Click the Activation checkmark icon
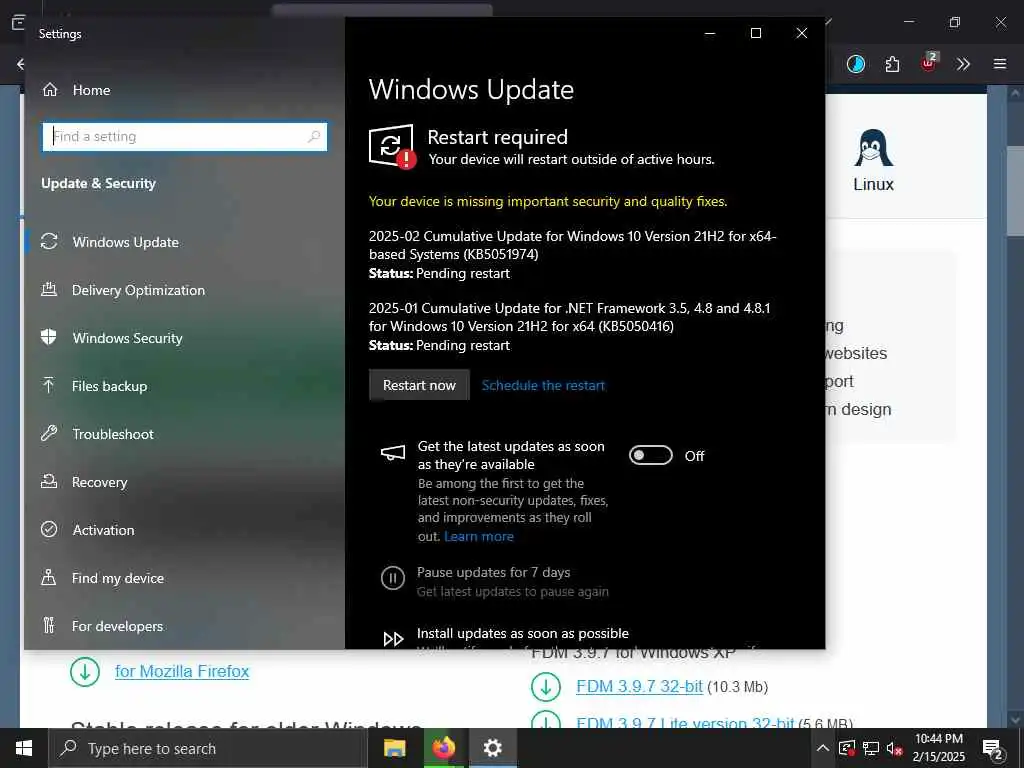 pos(49,530)
